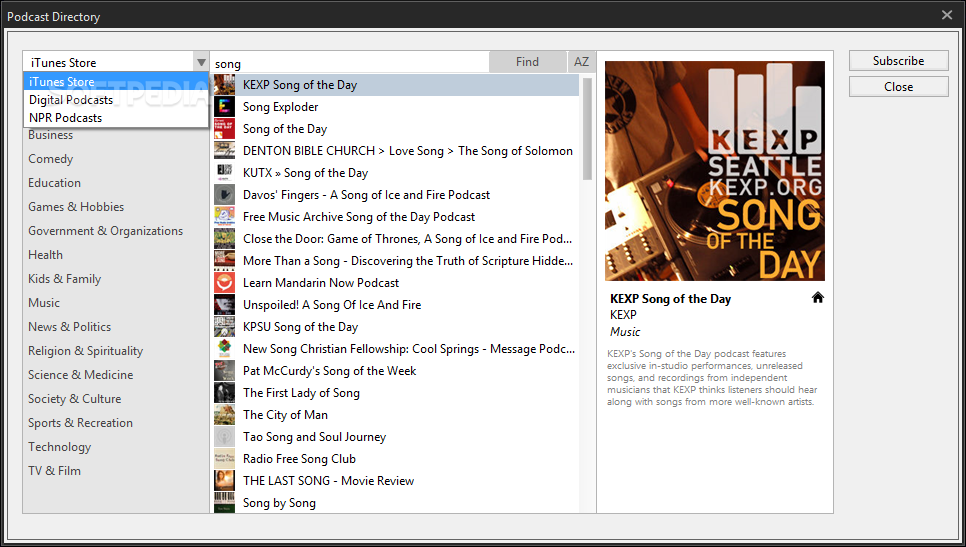Image resolution: width=966 pixels, height=547 pixels.
Task: Open the iTunes Store directory dropdown arrow
Action: [201, 62]
